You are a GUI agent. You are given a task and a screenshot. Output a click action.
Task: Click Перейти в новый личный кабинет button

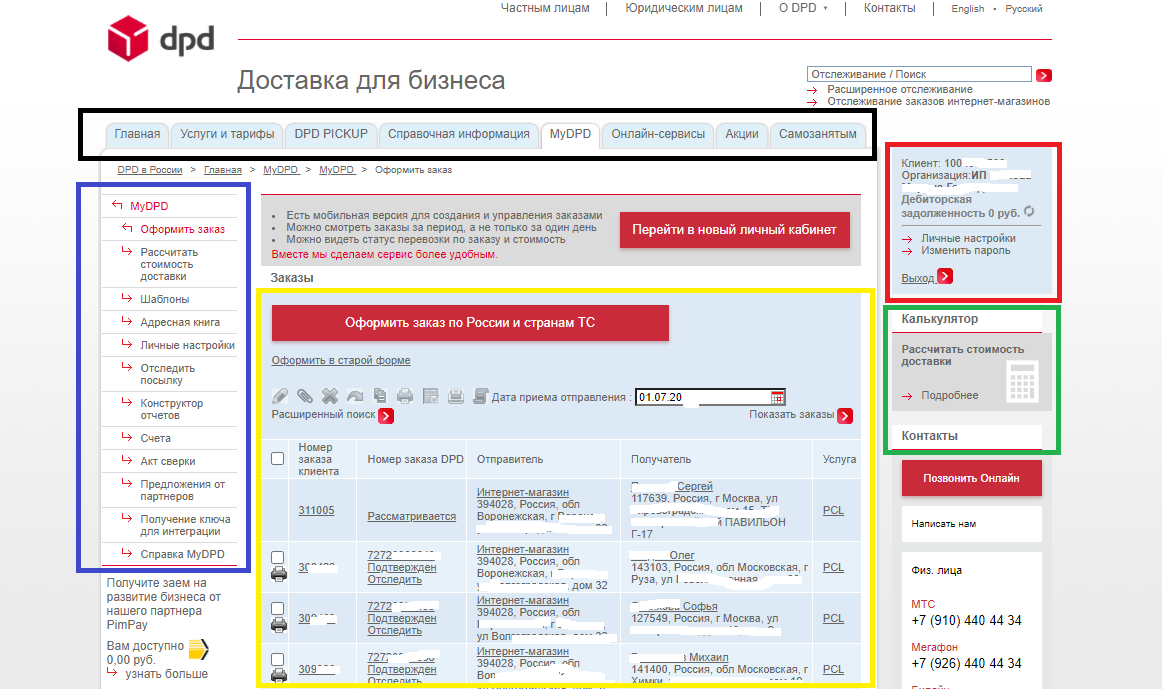(x=734, y=230)
